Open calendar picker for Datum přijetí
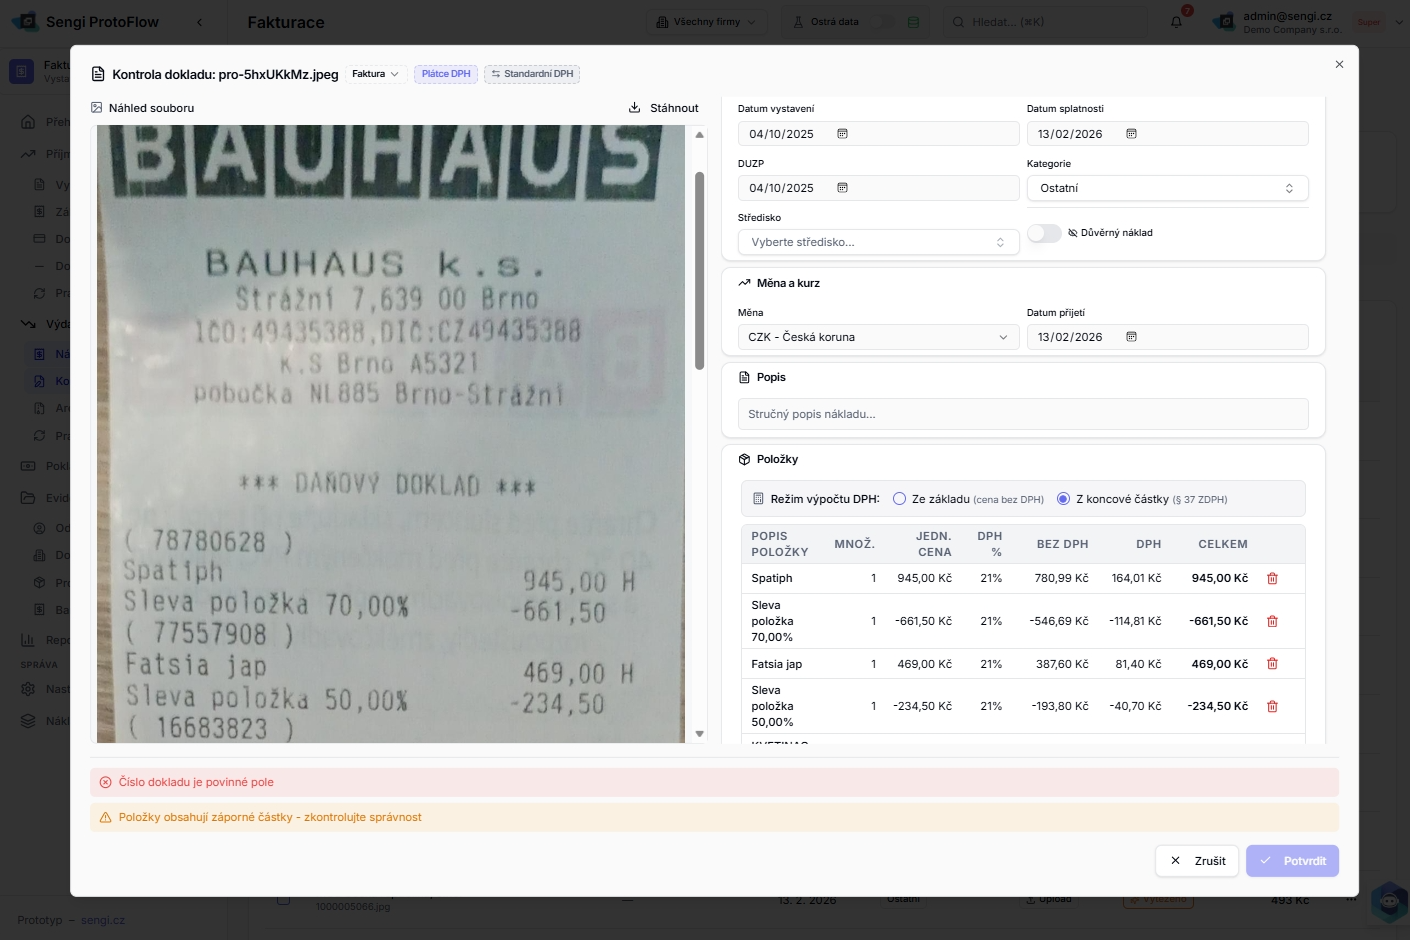The width and height of the screenshot is (1410, 940). coord(1131,337)
